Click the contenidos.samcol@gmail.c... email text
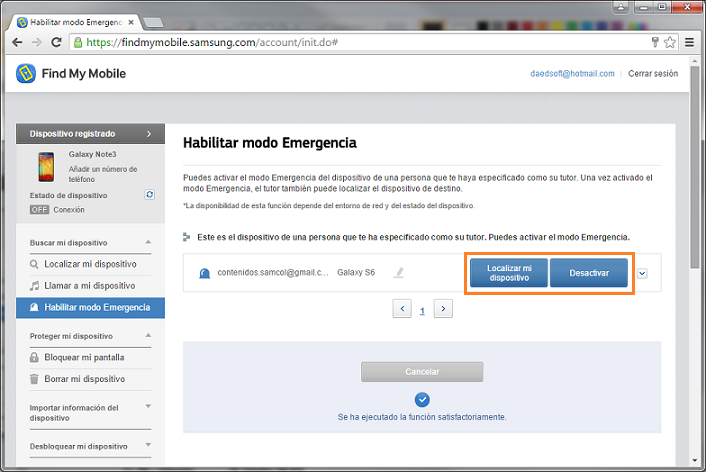Viewport: 706px width, 472px height. coord(273,272)
